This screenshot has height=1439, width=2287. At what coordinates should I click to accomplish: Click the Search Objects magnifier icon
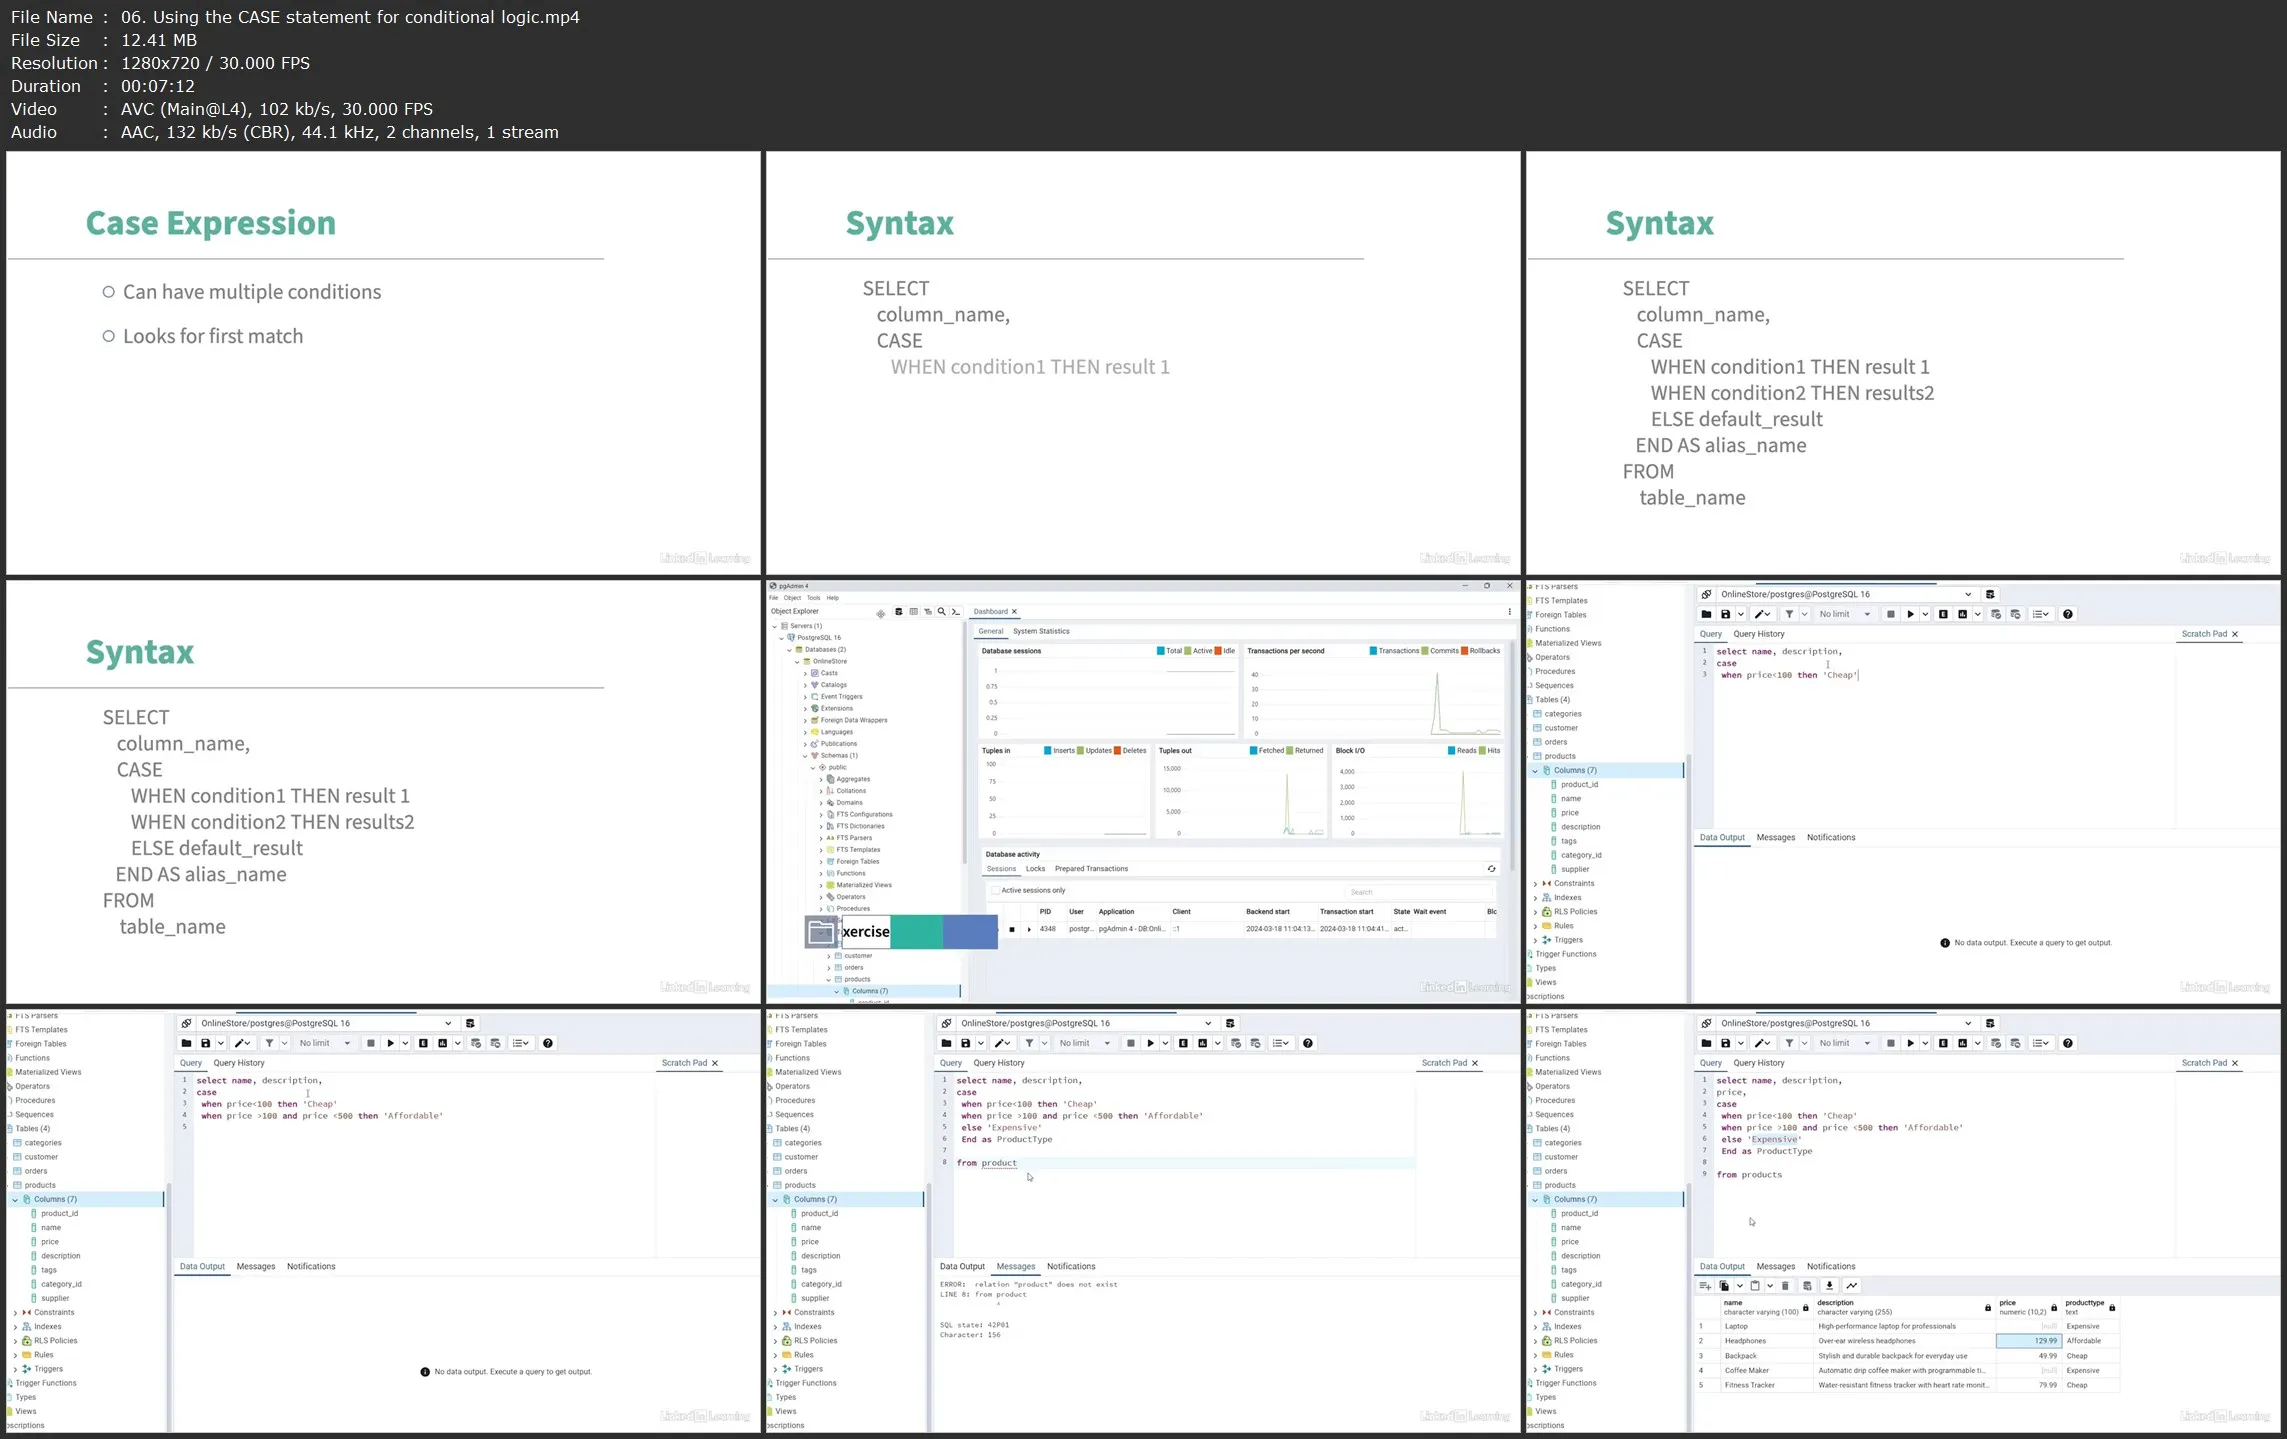pos(941,611)
